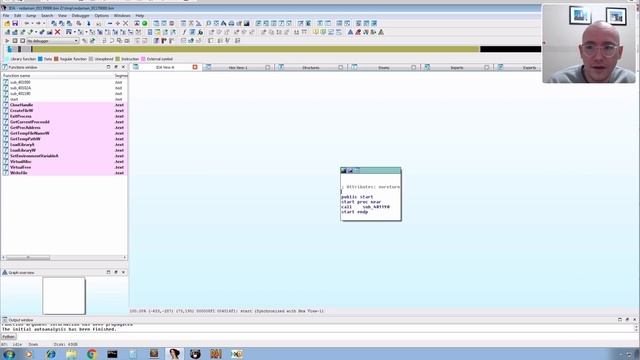Click the Open file toolbar icon

[x=7, y=24]
